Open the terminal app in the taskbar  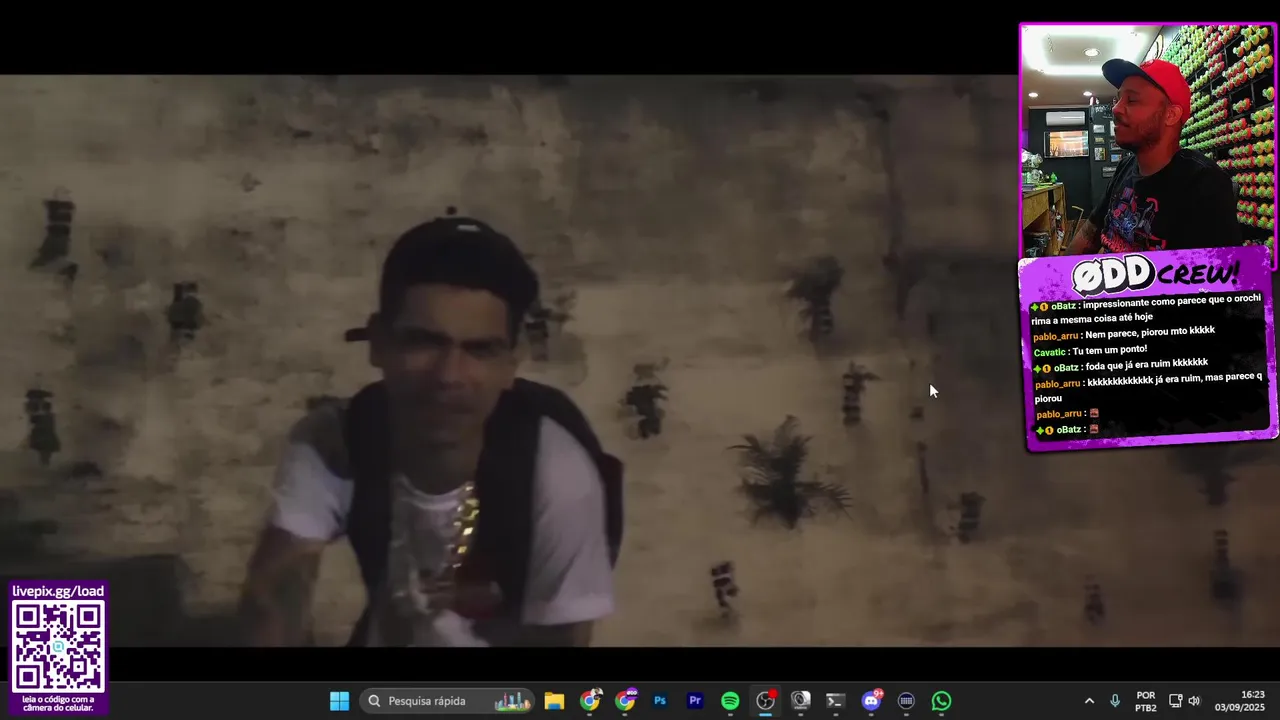[835, 701]
